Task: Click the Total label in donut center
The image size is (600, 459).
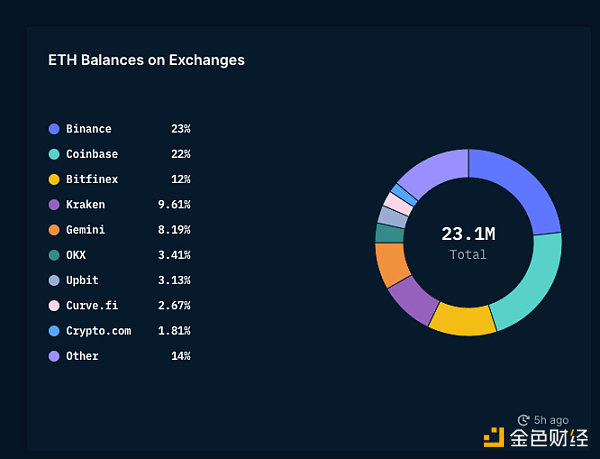Action: coord(468,254)
